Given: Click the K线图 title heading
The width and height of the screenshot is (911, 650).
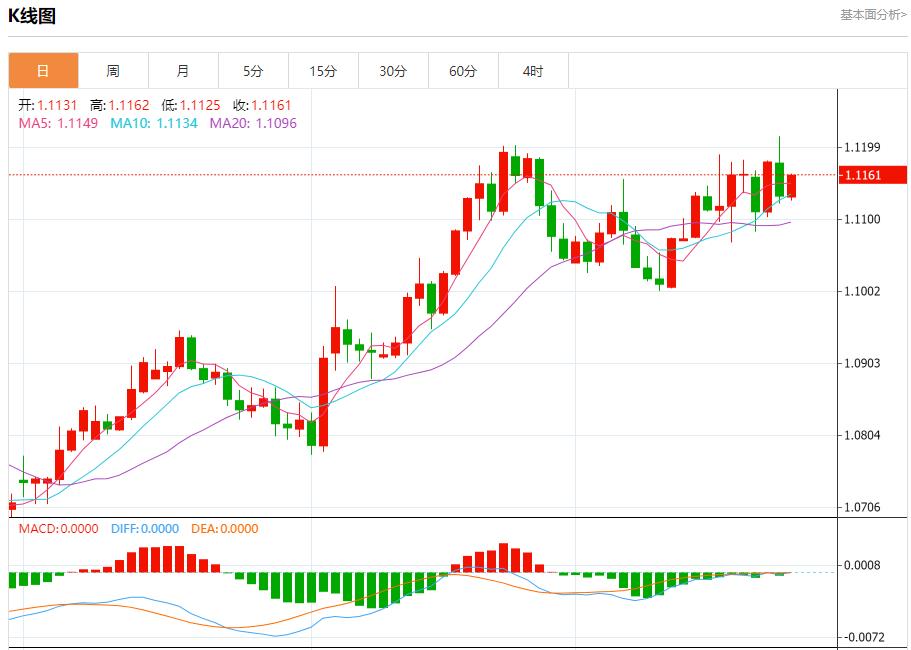Looking at the screenshot, I should pos(32,16).
